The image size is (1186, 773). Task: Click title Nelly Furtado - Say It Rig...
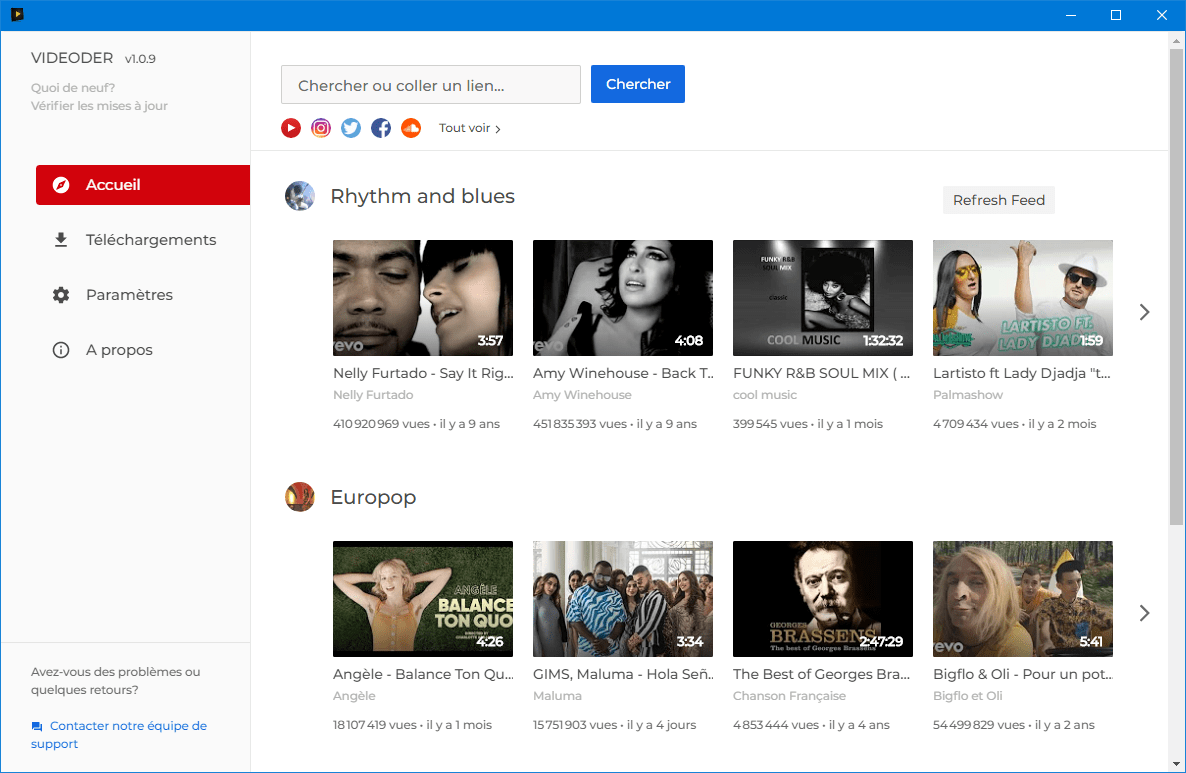click(423, 373)
